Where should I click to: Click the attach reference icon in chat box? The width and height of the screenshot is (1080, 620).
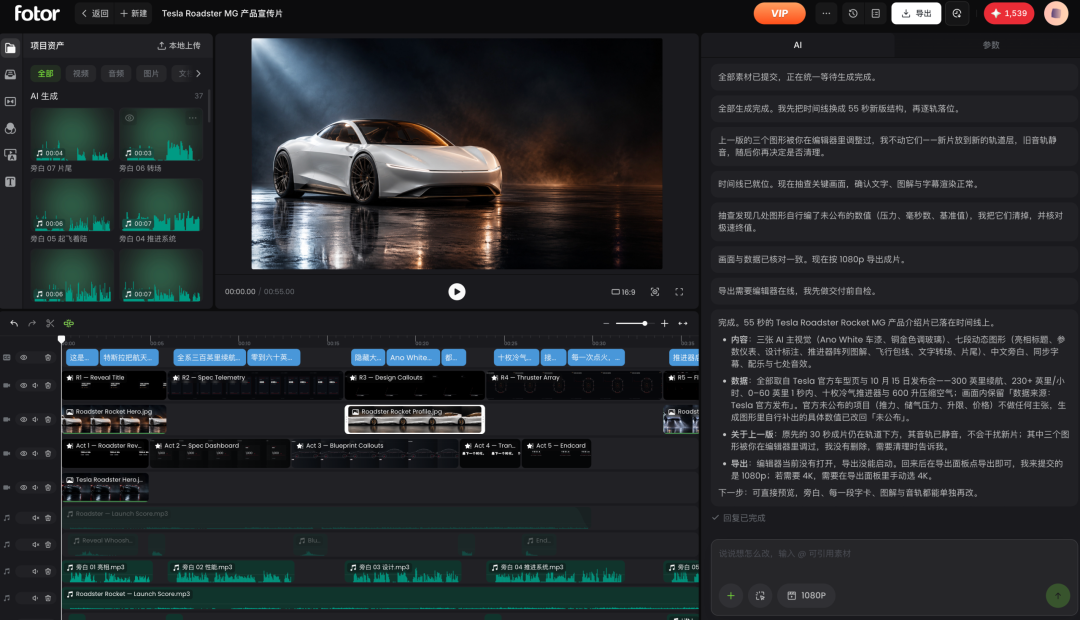[760, 595]
